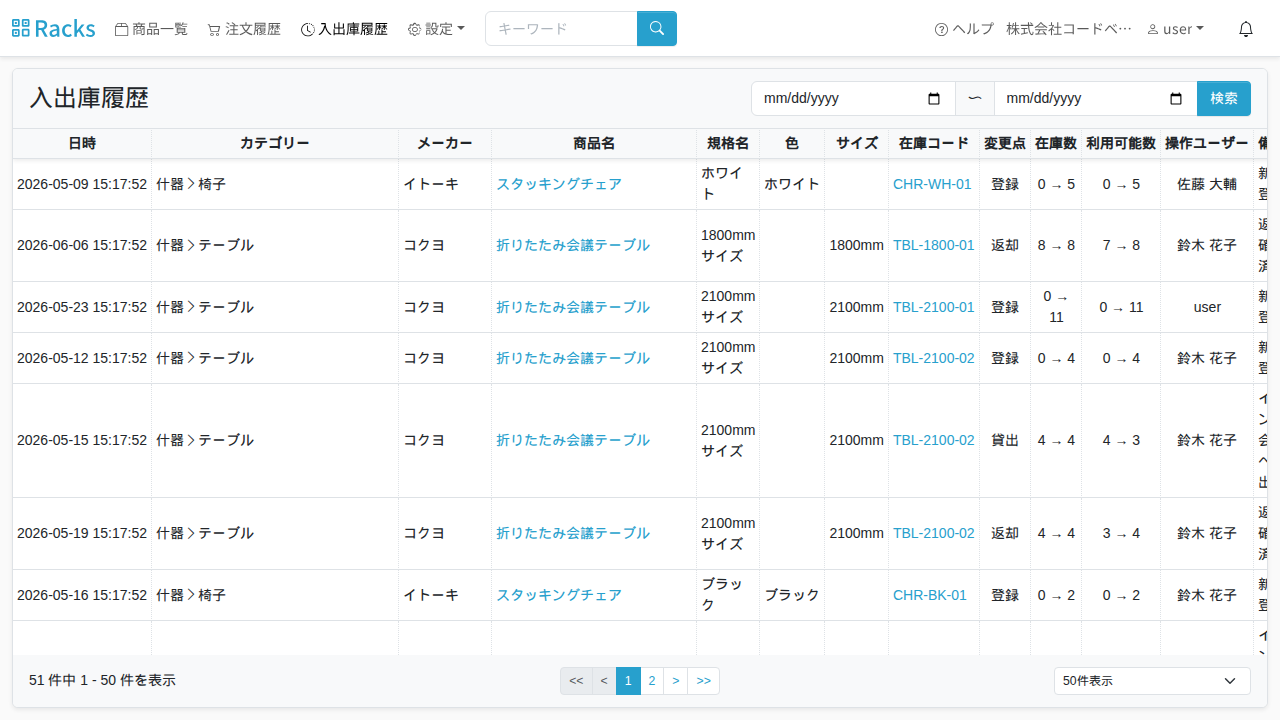Image resolution: width=1280 pixels, height=720 pixels.
Task: Open the end date calendar picker icon
Action: 1177,99
